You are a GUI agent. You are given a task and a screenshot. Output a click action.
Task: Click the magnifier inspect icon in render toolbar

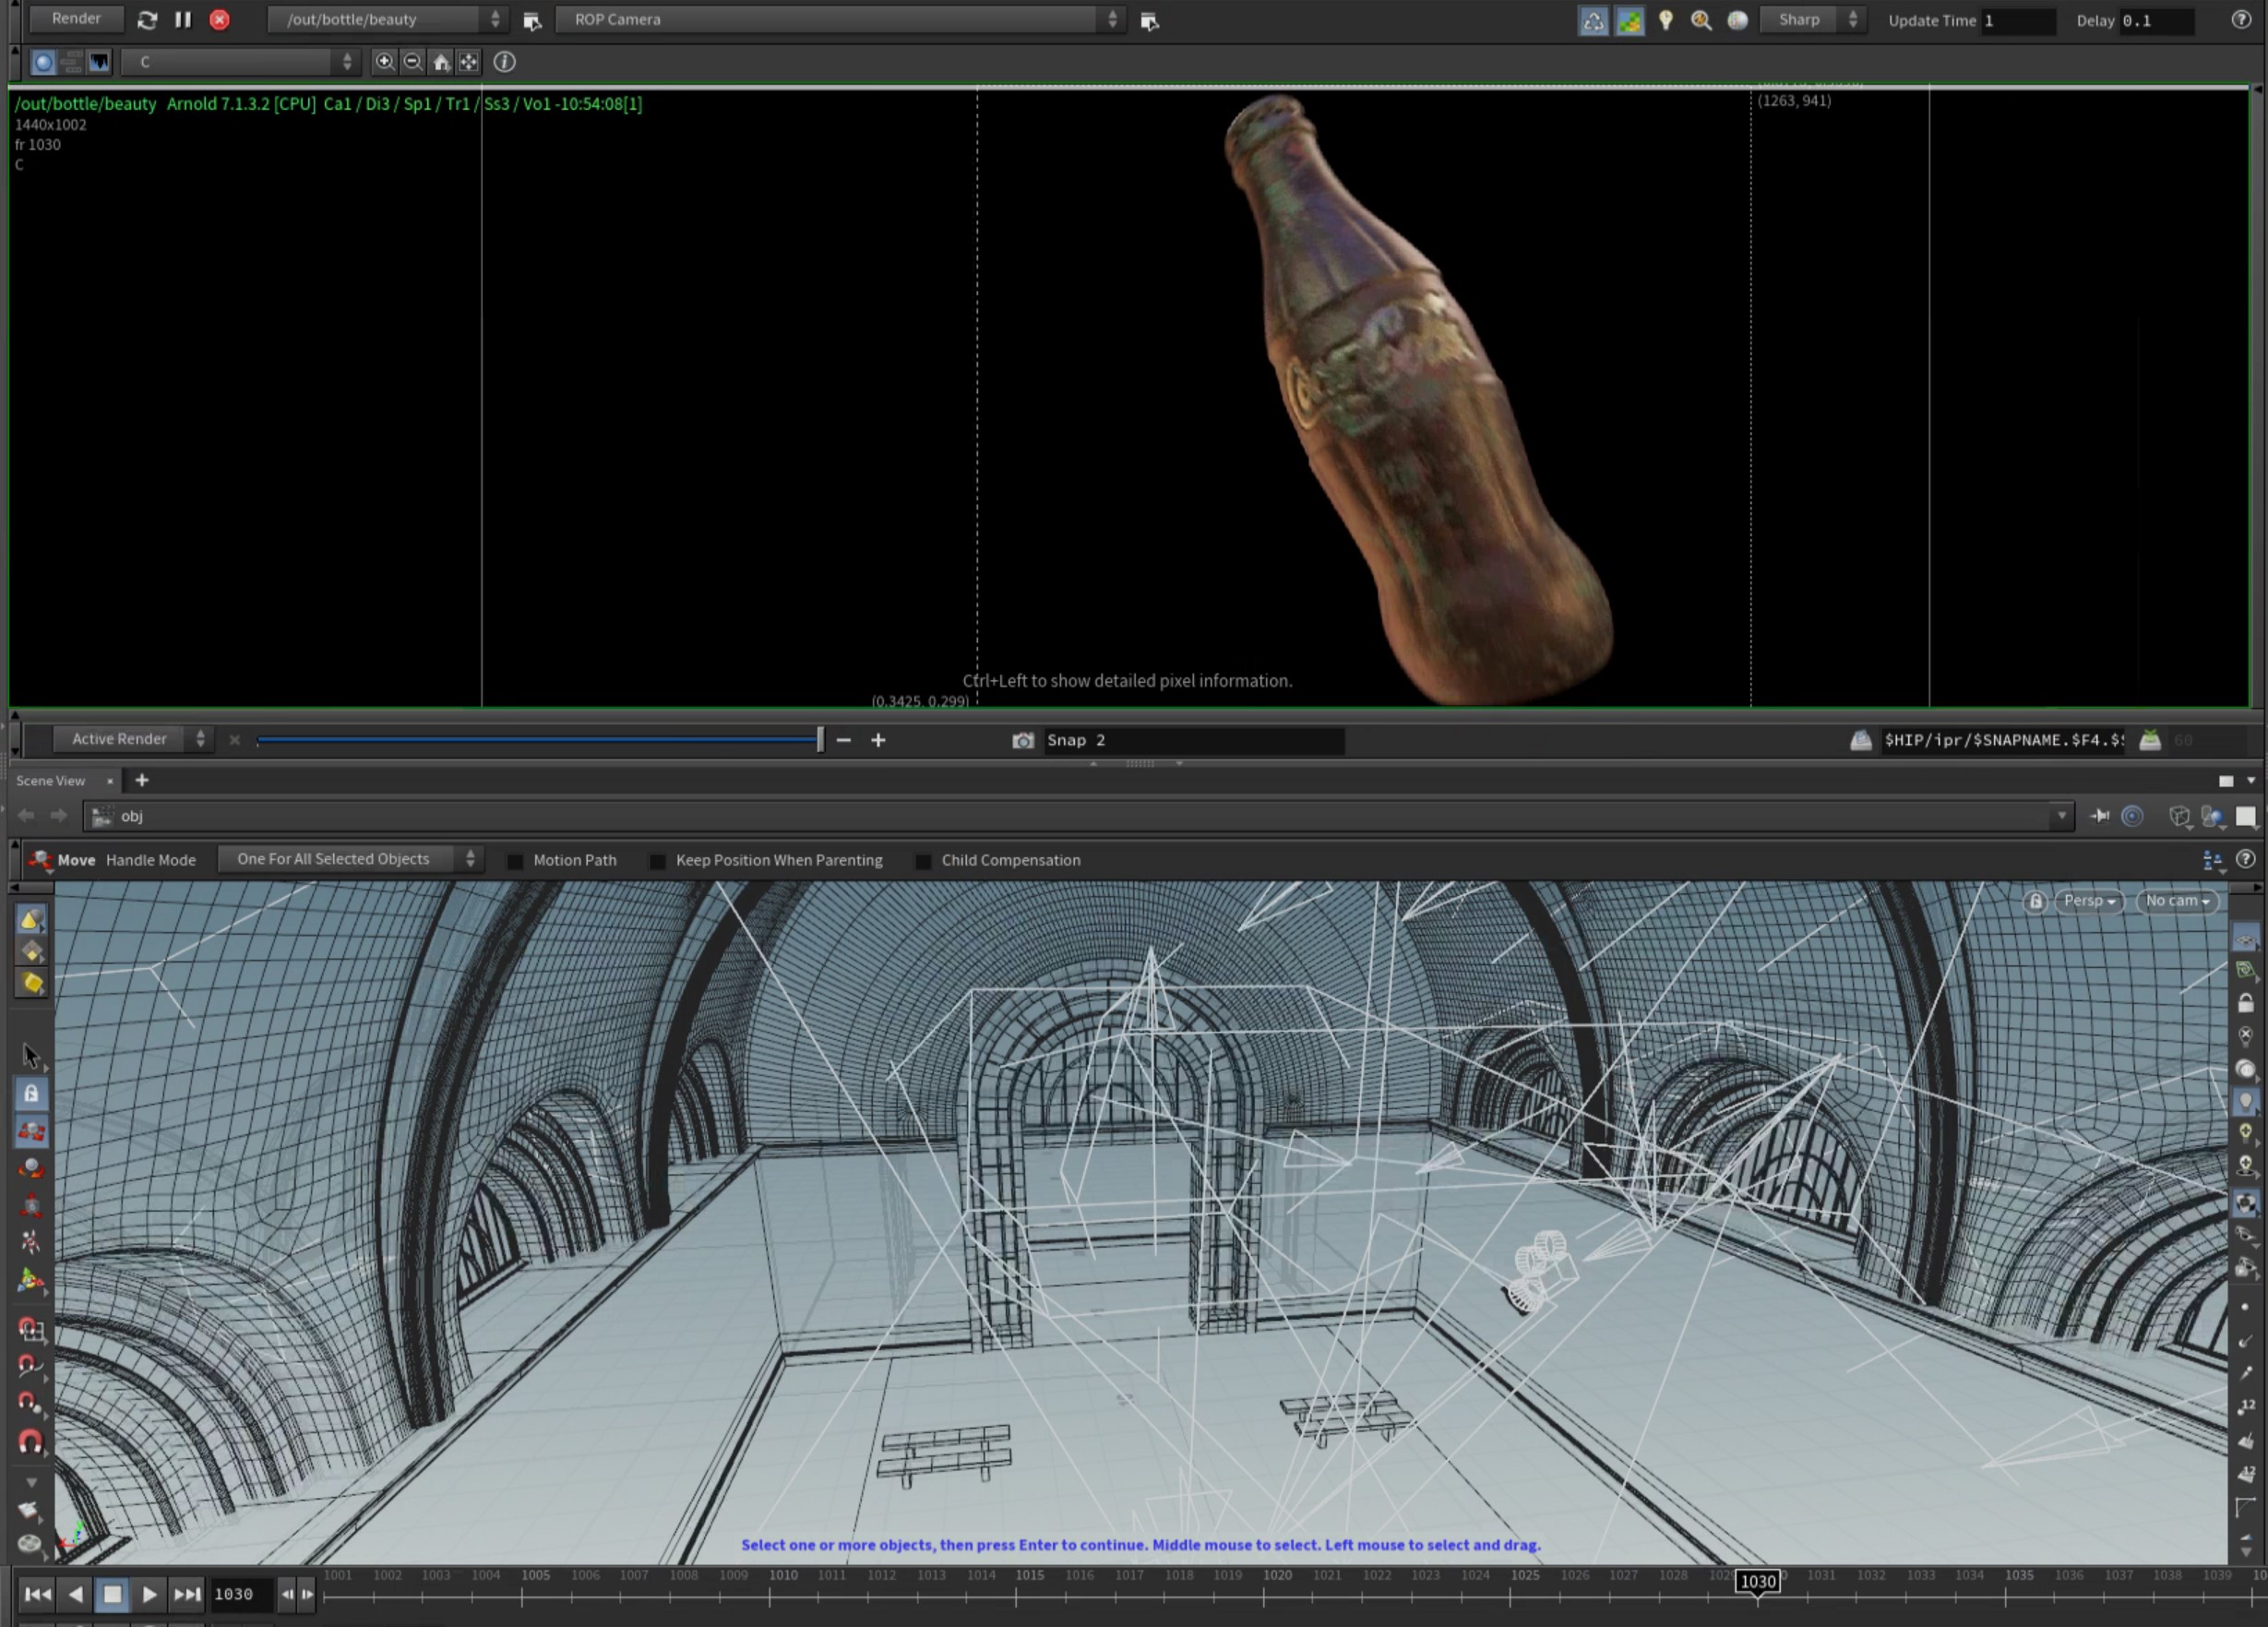coord(1701,21)
